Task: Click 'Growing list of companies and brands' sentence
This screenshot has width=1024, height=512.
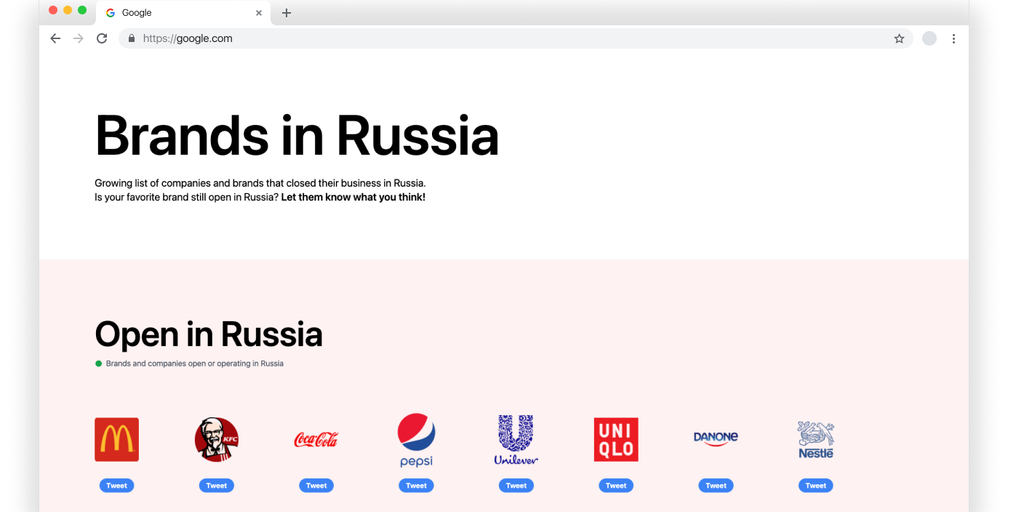Action: point(260,183)
